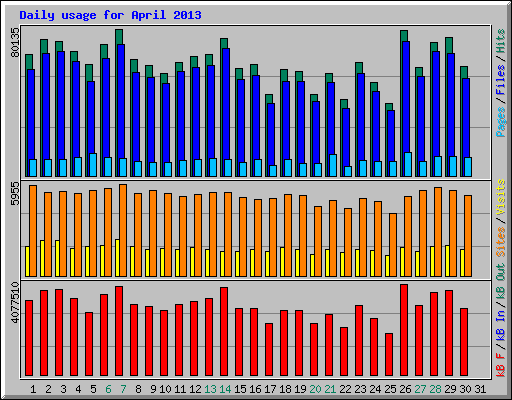Click day 5 on the x-axis
512x400 pixels.
tap(93, 389)
